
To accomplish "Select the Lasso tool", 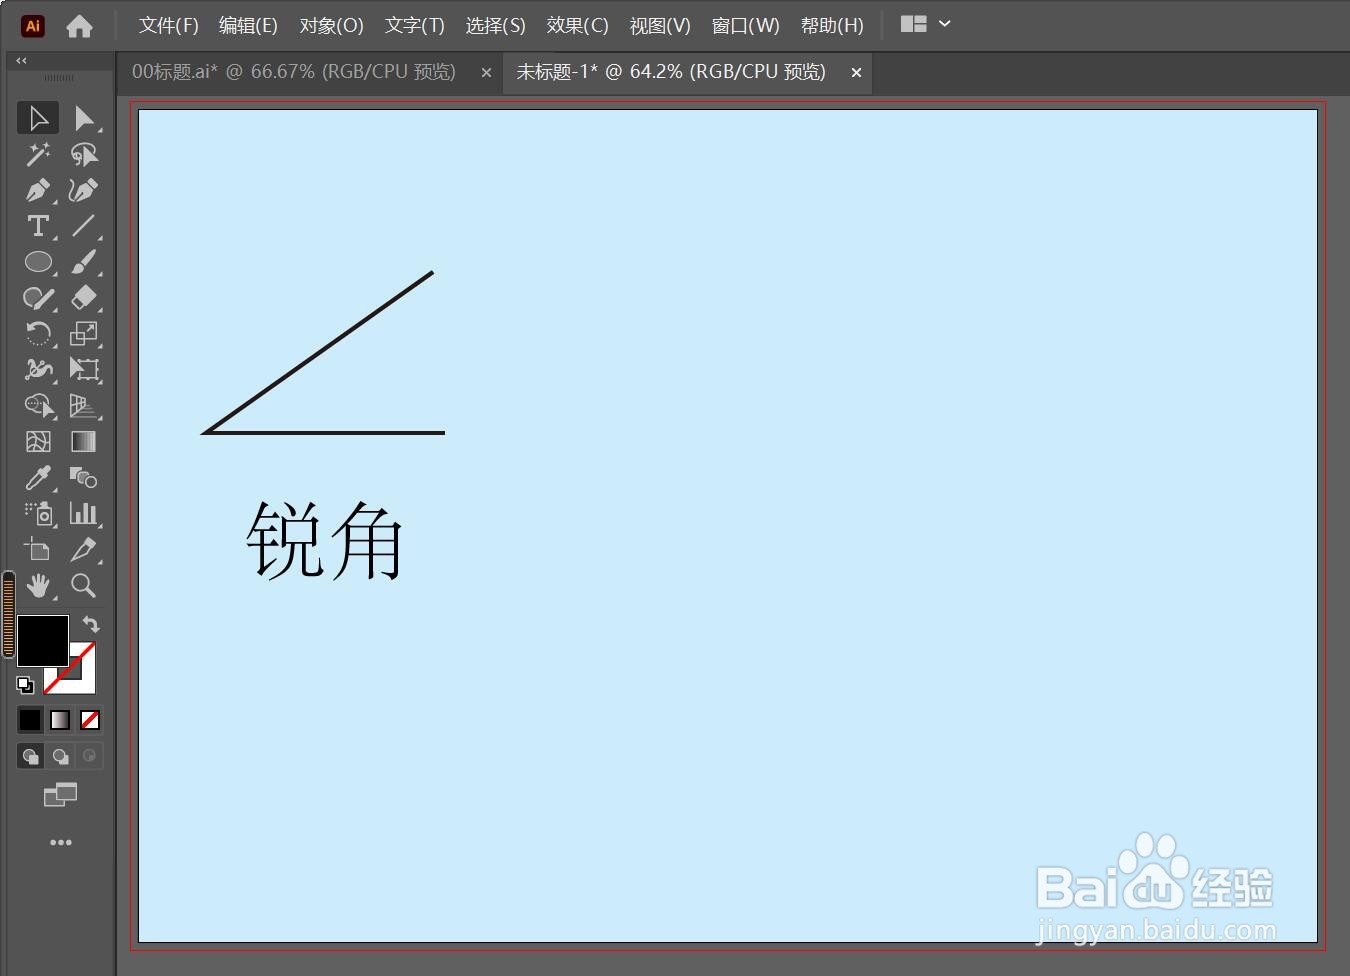I will pyautogui.click(x=84, y=154).
